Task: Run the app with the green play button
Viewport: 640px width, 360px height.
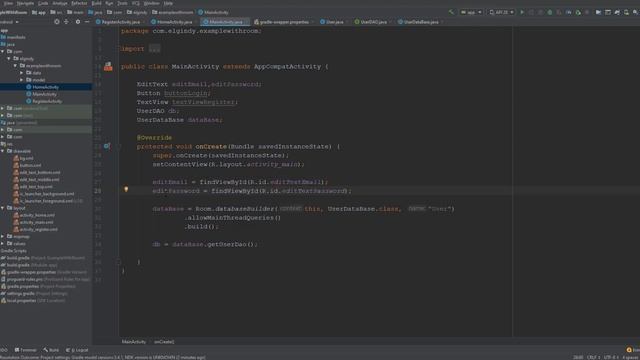Action: (522, 12)
